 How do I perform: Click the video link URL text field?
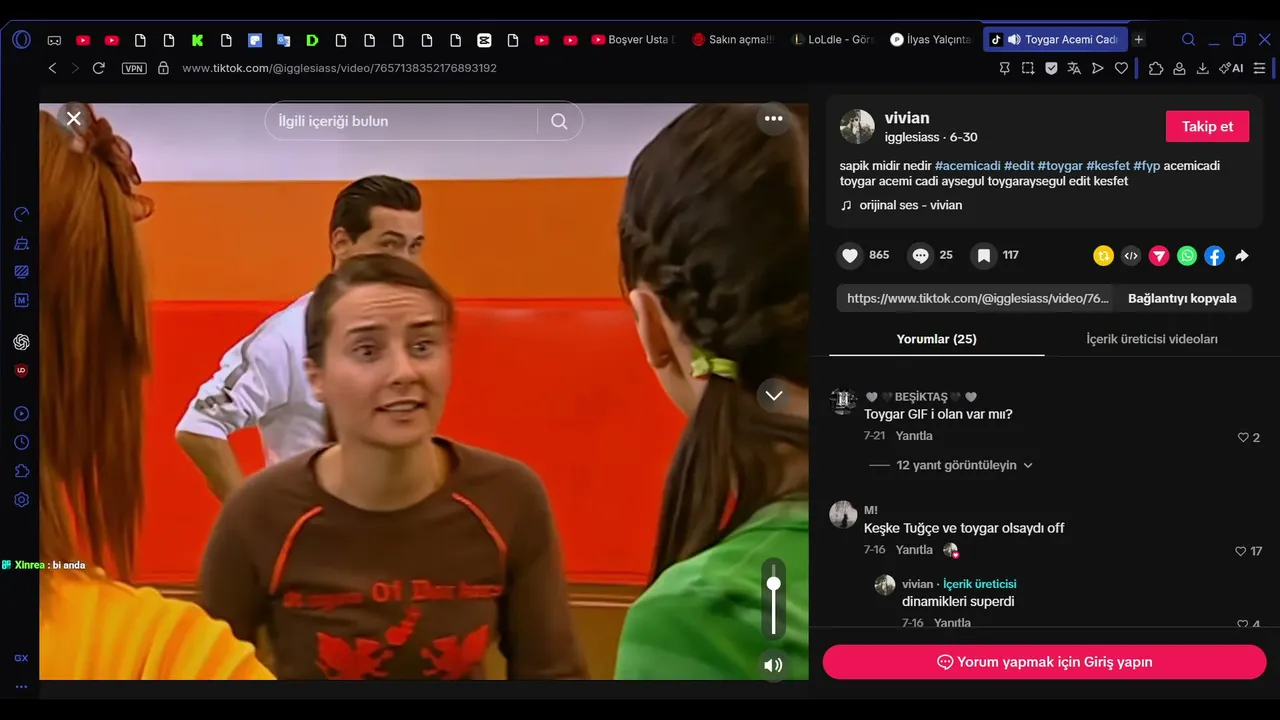pyautogui.click(x=977, y=298)
